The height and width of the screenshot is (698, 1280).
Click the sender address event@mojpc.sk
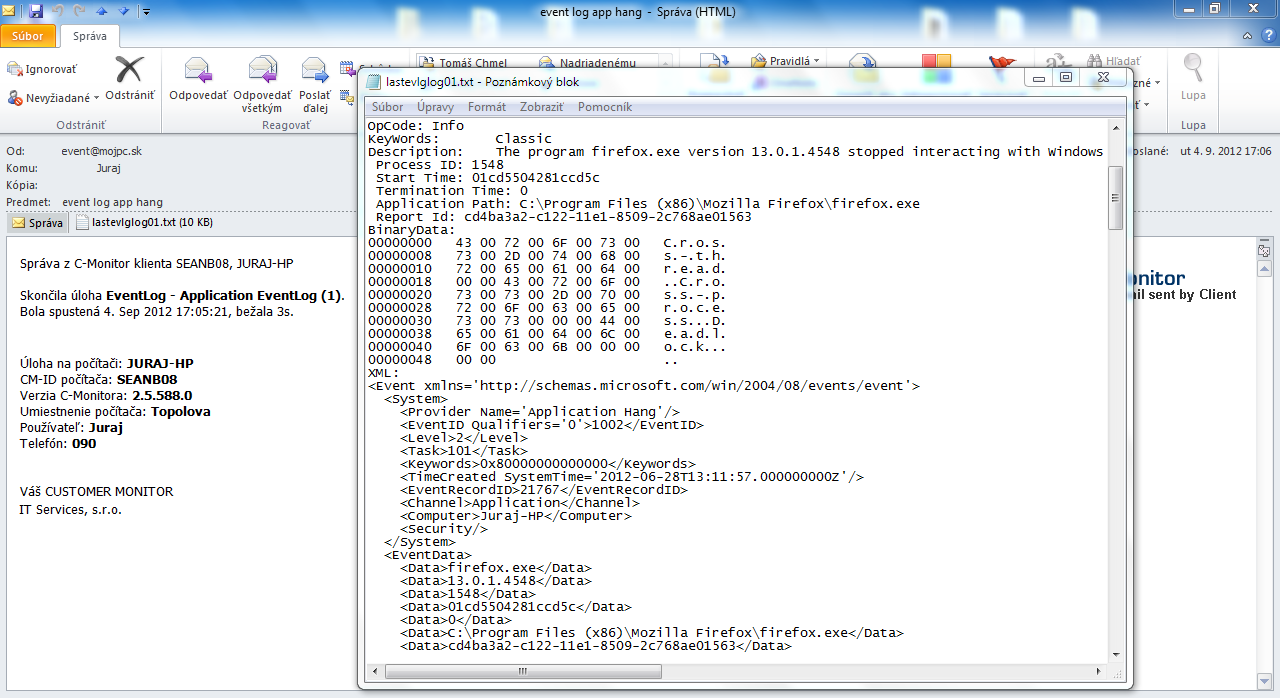[101, 151]
